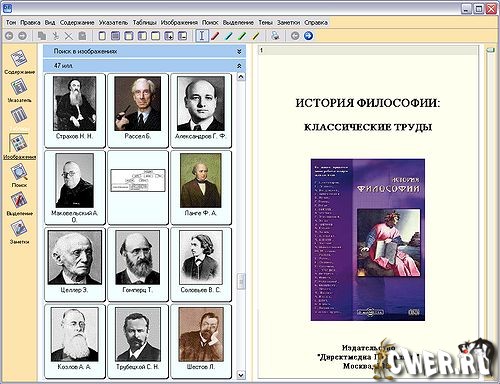The width and height of the screenshot is (500, 384).
Task: Expand the Поиск в изображениях panel
Action: 239,52
